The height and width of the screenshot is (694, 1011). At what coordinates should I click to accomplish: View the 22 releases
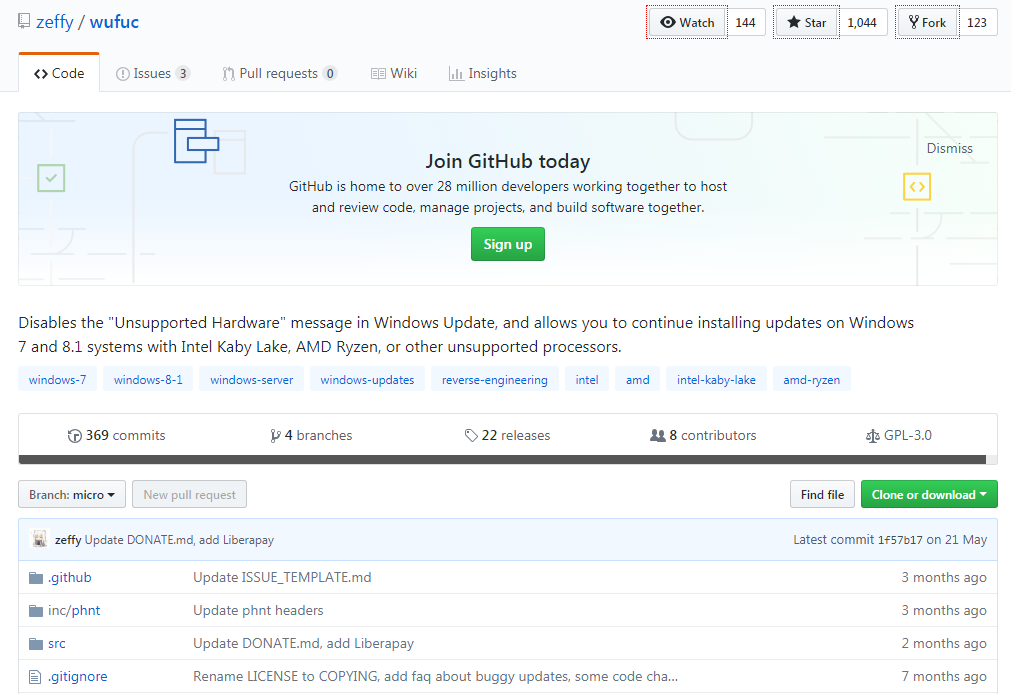507,435
